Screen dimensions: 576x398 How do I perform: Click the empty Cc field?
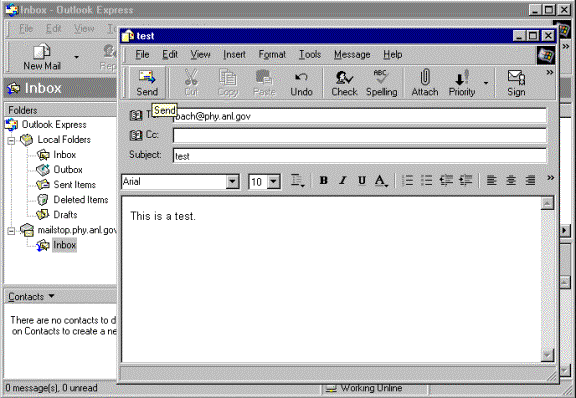coord(360,135)
